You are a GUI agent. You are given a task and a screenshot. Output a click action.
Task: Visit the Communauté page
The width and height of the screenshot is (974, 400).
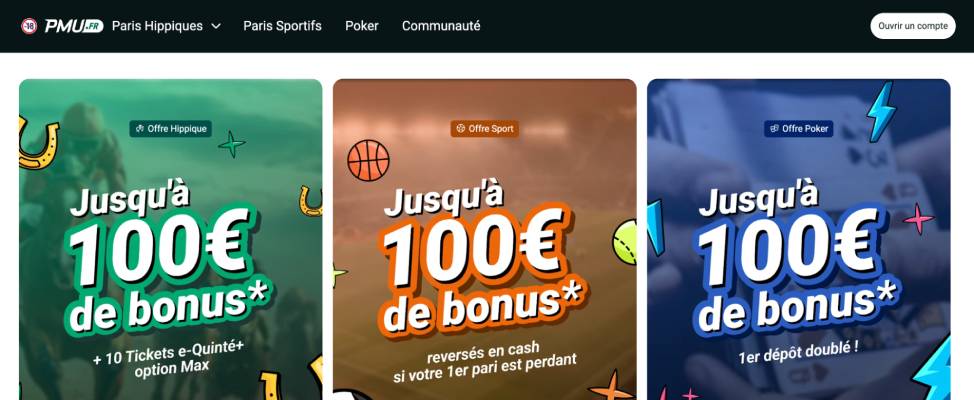(x=441, y=26)
